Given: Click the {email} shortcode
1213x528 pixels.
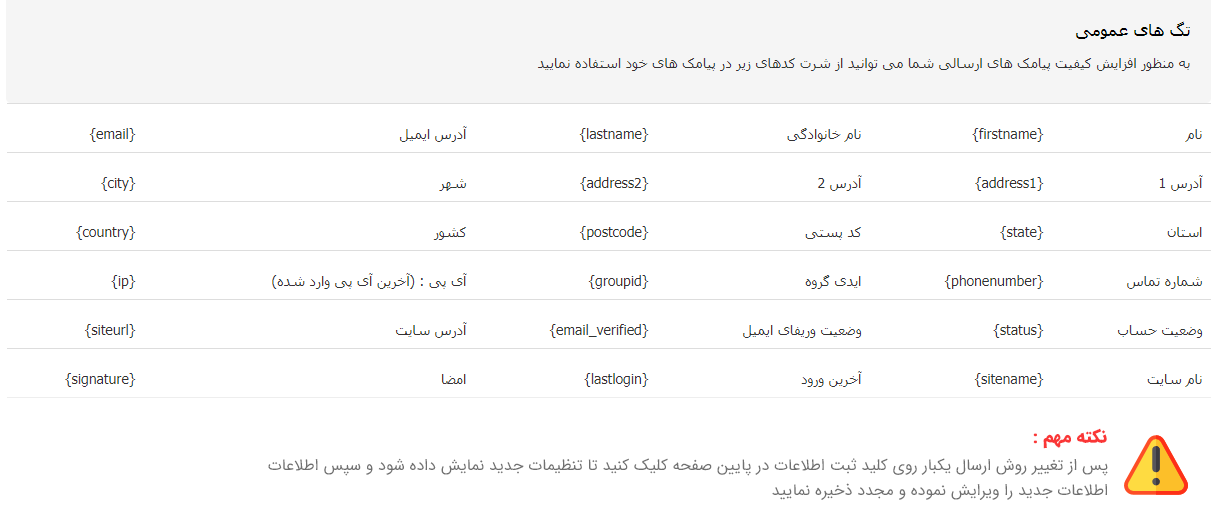Looking at the screenshot, I should (112, 134).
